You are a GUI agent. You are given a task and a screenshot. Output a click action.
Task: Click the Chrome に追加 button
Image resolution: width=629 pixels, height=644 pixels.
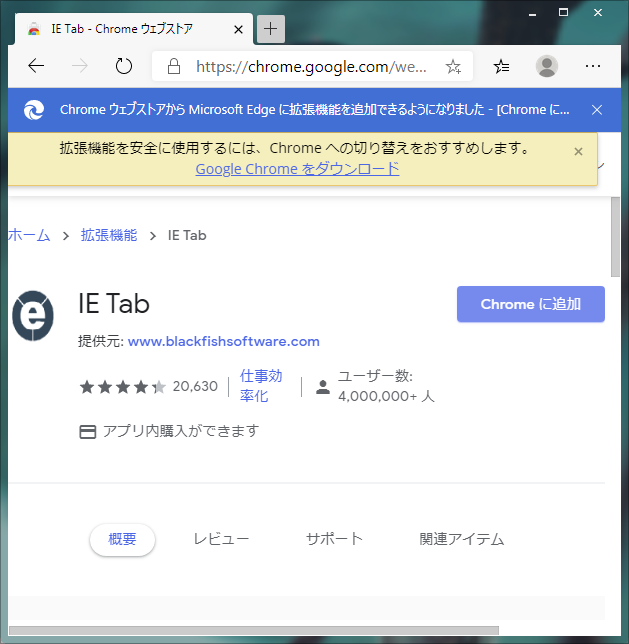(530, 304)
